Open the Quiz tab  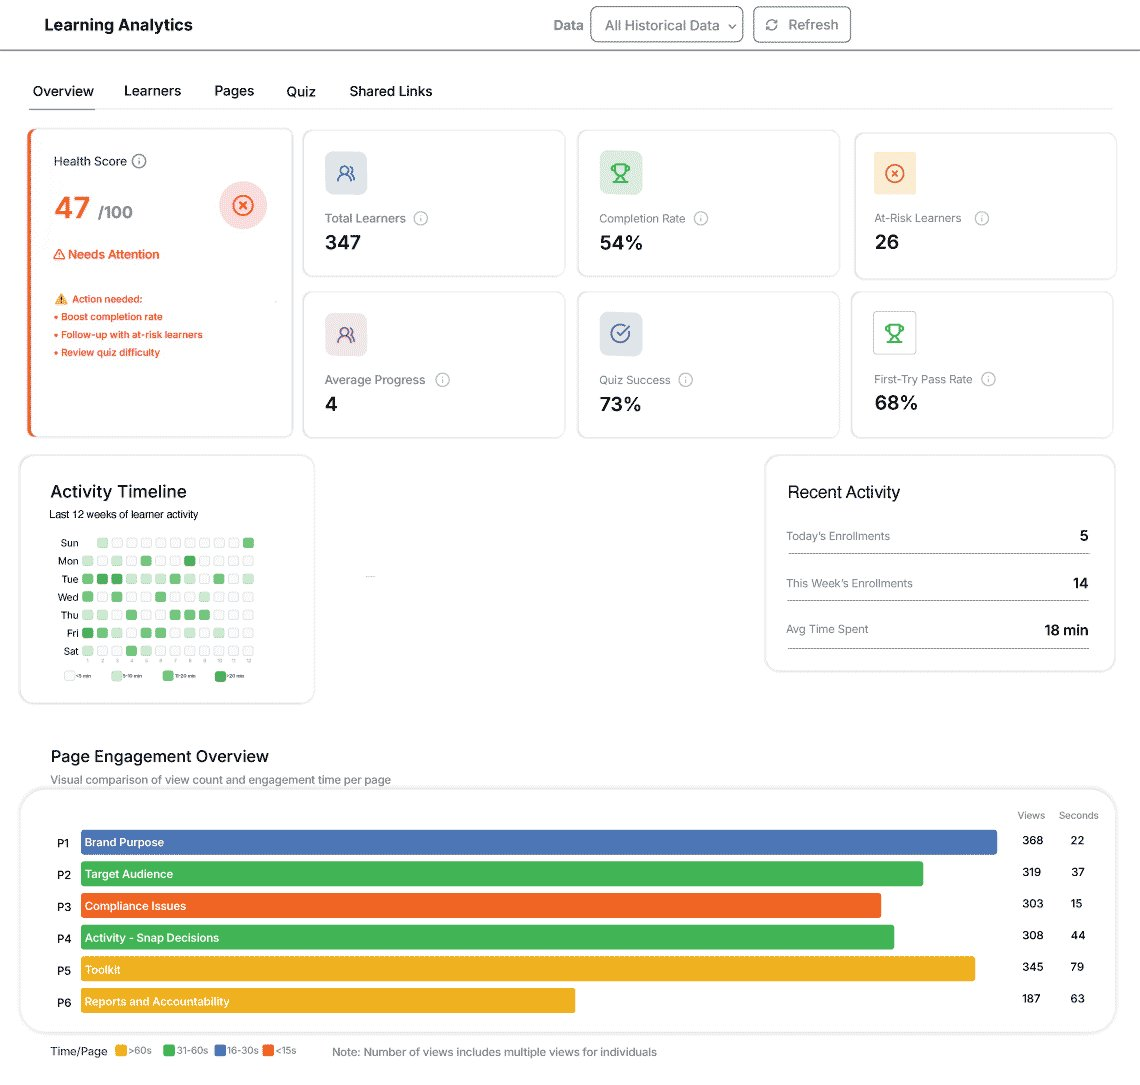301,90
